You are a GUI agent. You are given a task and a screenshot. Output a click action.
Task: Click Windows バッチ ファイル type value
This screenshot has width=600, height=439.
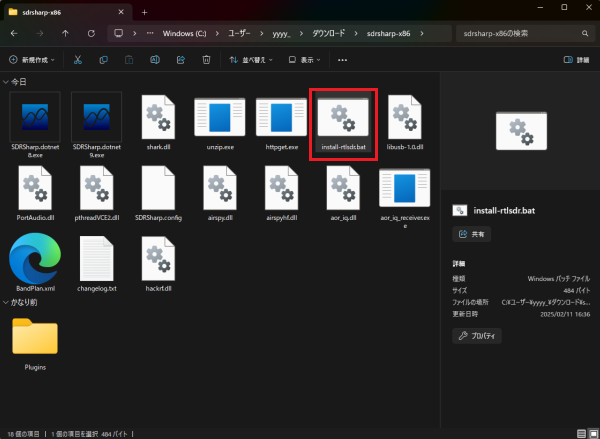coord(559,279)
